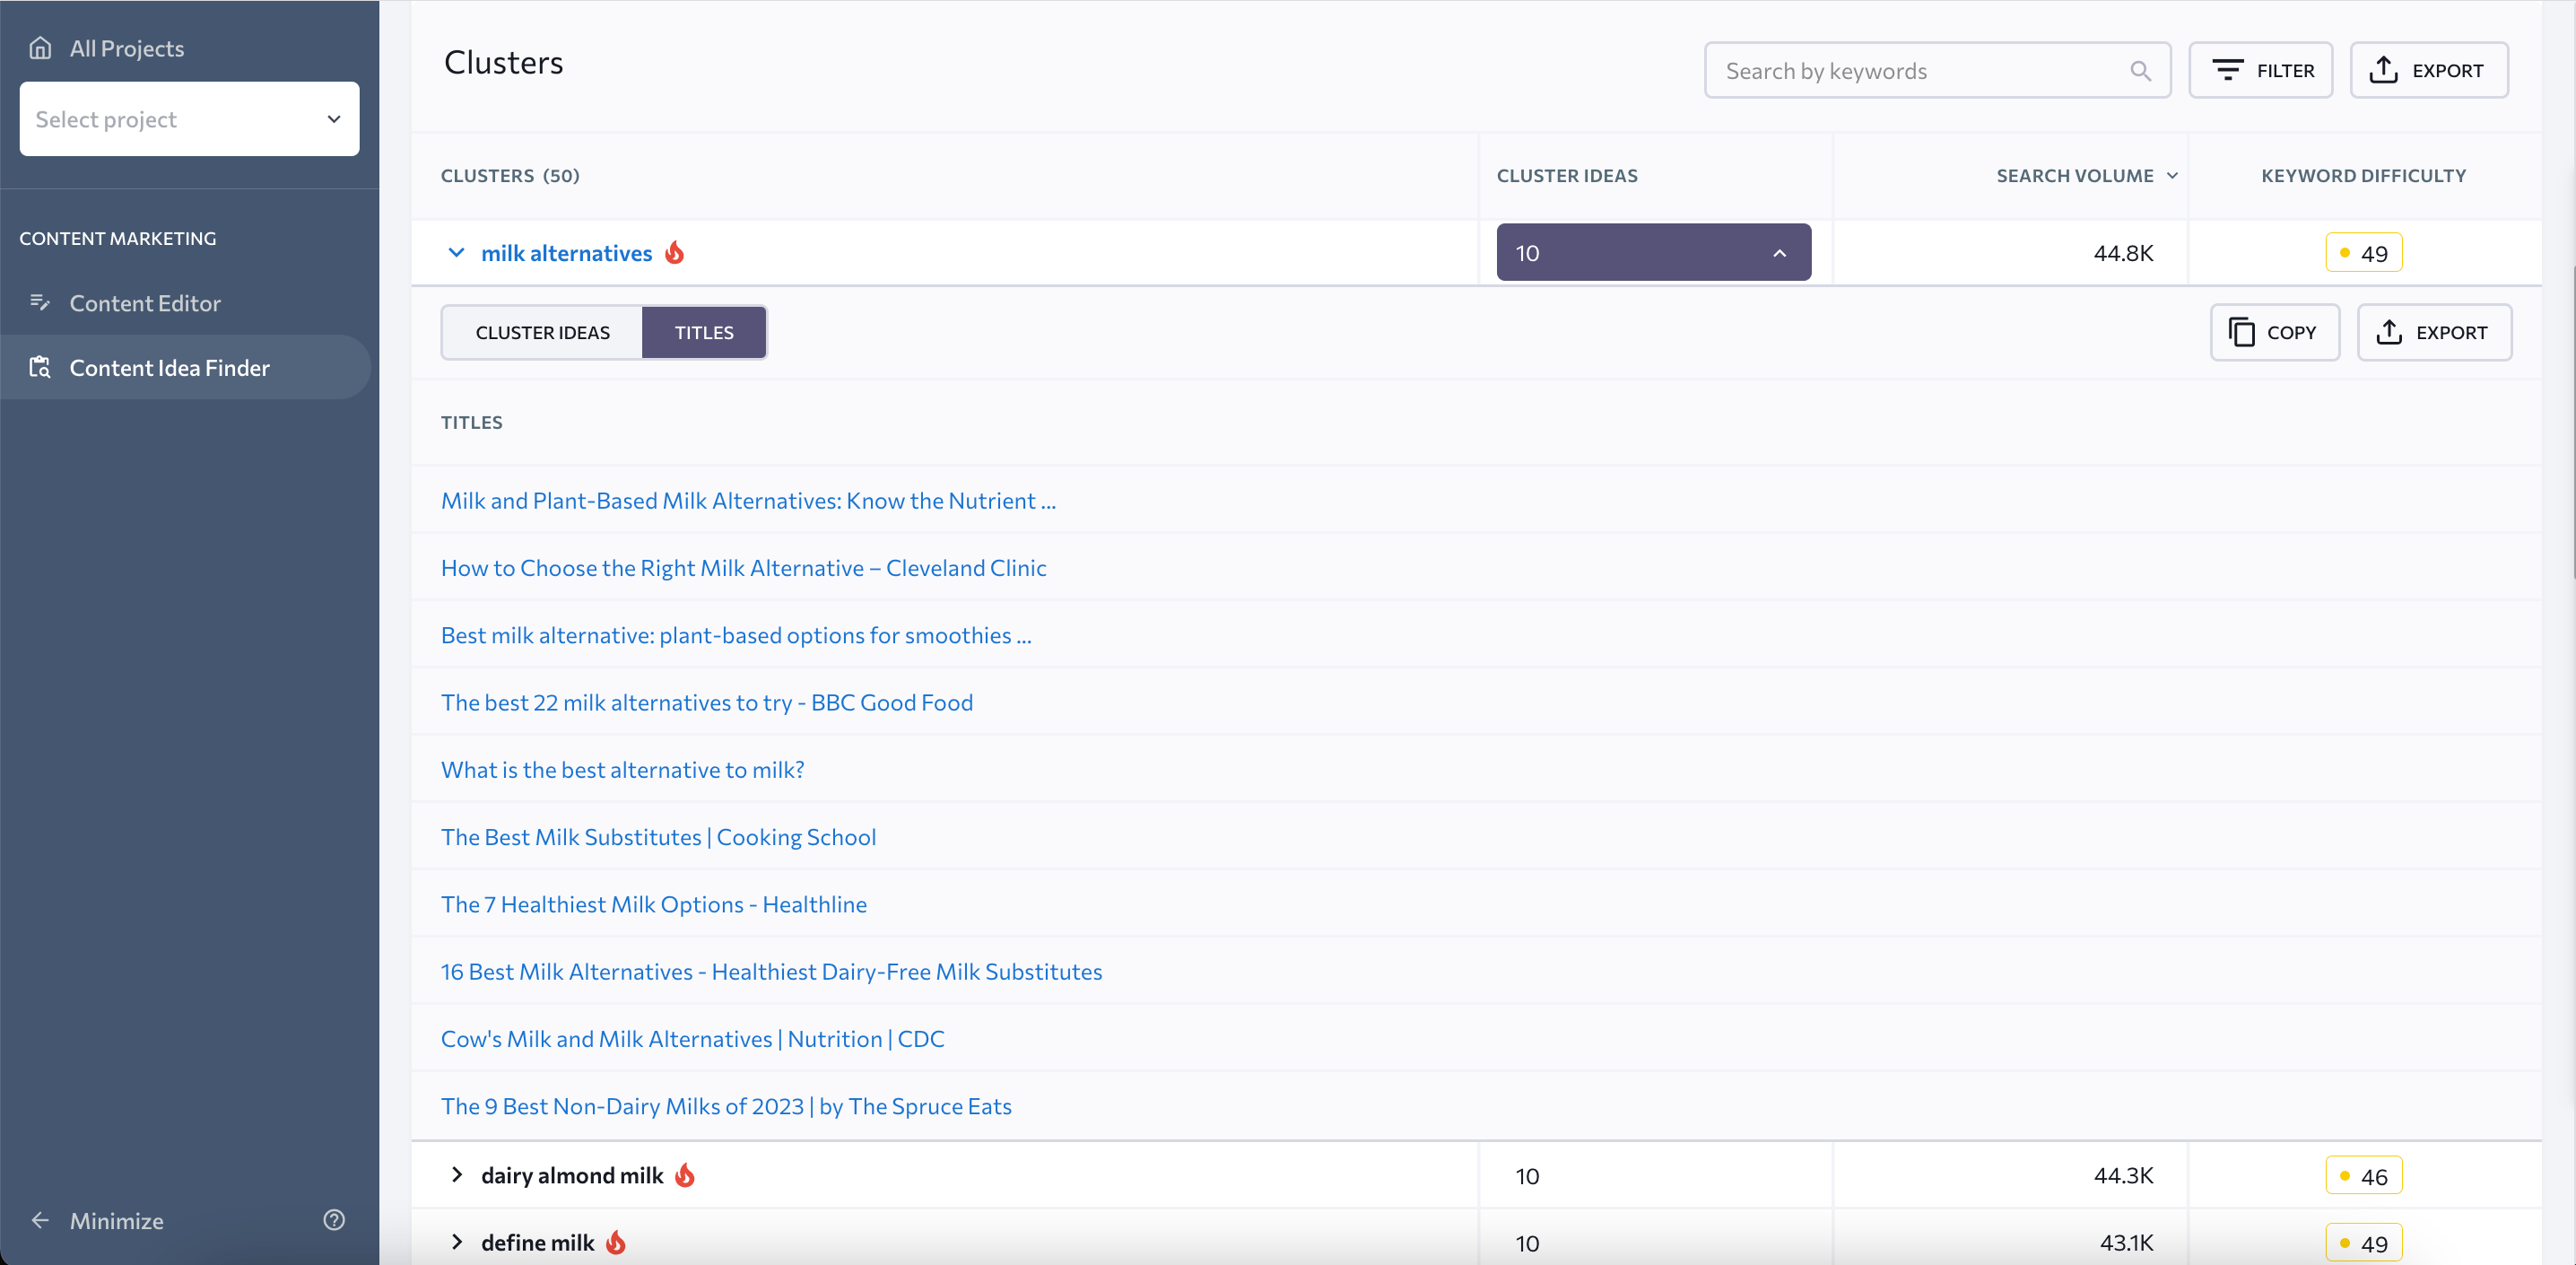The width and height of the screenshot is (2576, 1265).
Task: Switch to the CLUSTER IDEAS tab
Action: pyautogui.click(x=542, y=332)
